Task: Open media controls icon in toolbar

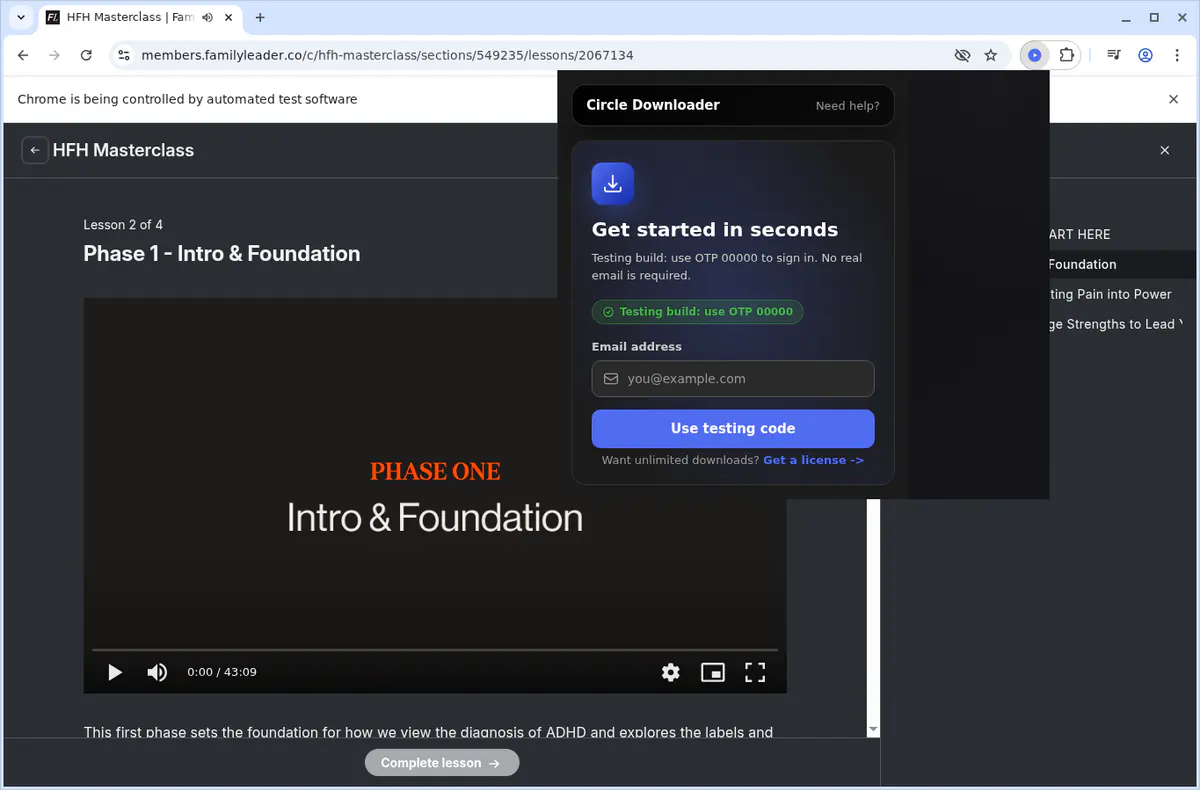Action: [x=1114, y=56]
